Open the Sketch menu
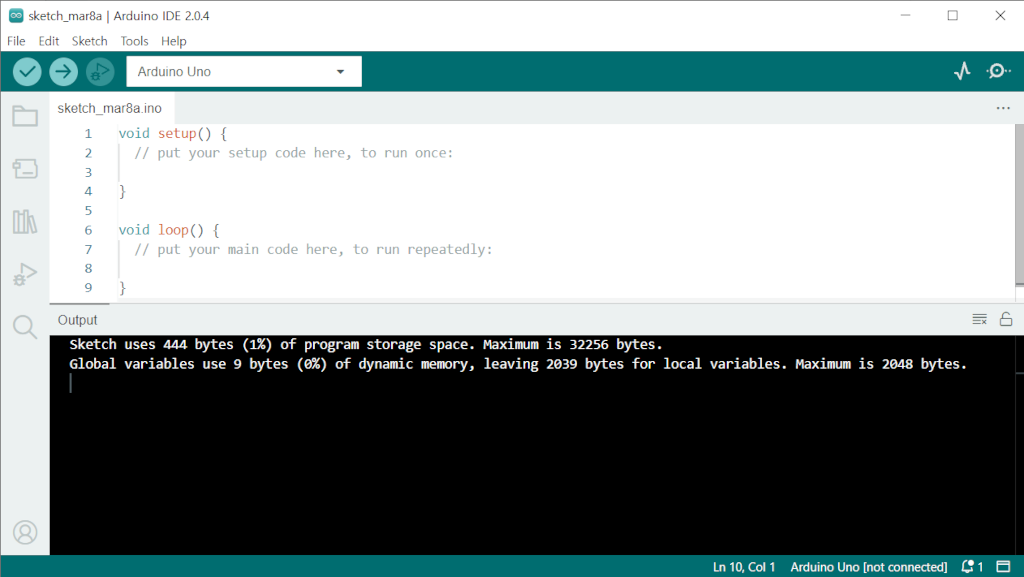Image resolution: width=1024 pixels, height=577 pixels. tap(89, 41)
